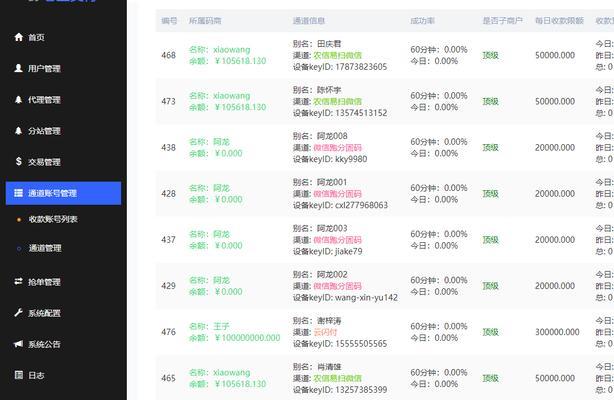Click the dollar icon for 交易管理
This screenshot has height=400, width=614.
[18, 161]
